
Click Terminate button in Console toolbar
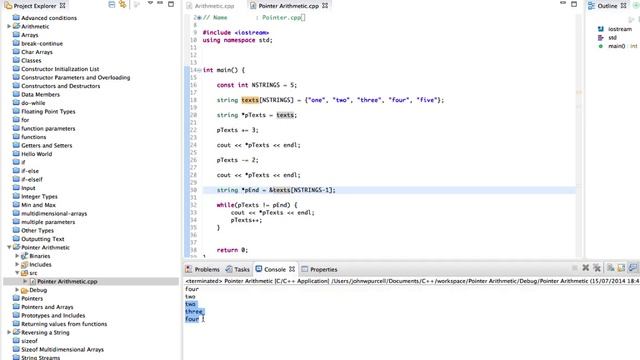(574, 268)
